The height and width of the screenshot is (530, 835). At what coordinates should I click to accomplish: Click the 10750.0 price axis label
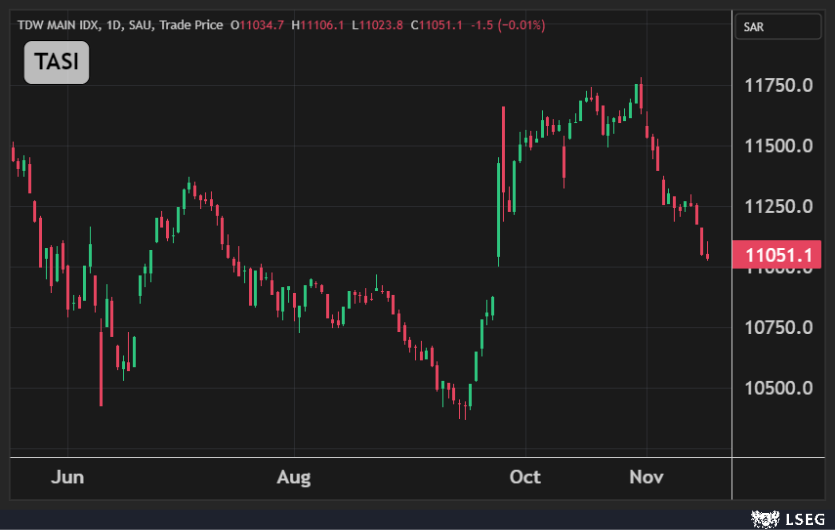777,328
